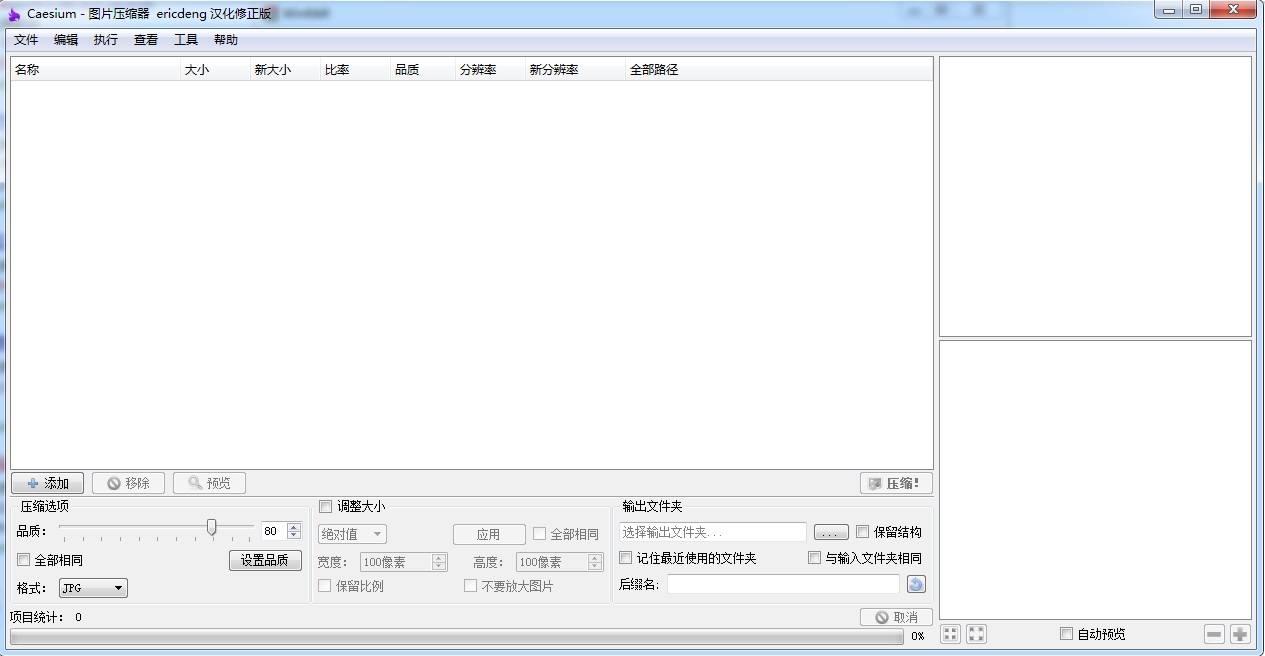Sort by 大小 column header
This screenshot has width=1265, height=656.
pyautogui.click(x=215, y=70)
